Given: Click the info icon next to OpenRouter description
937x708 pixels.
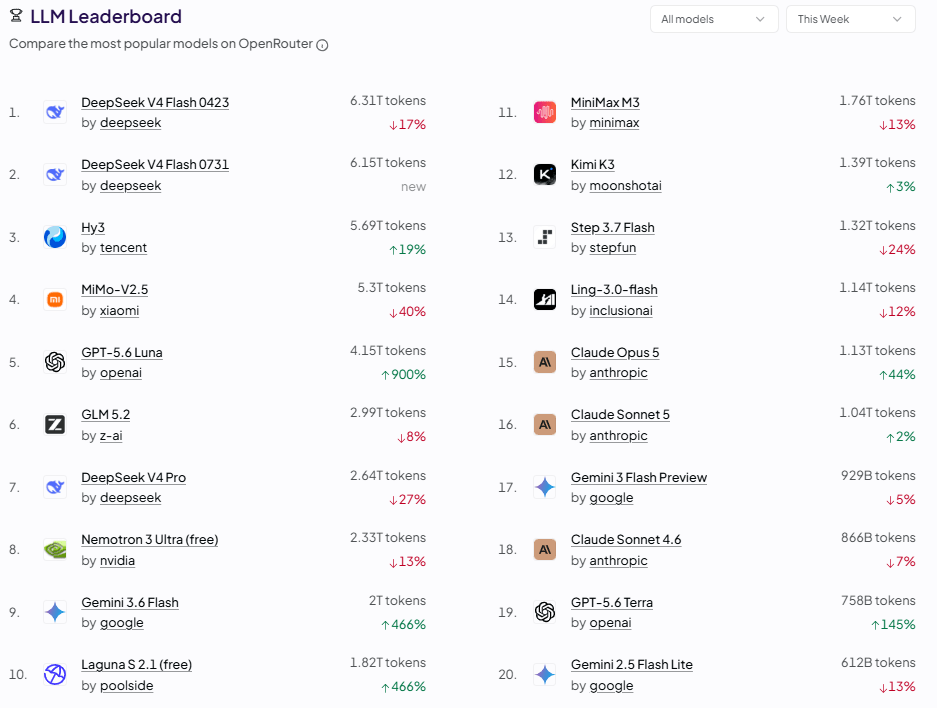Looking at the screenshot, I should click(322, 45).
